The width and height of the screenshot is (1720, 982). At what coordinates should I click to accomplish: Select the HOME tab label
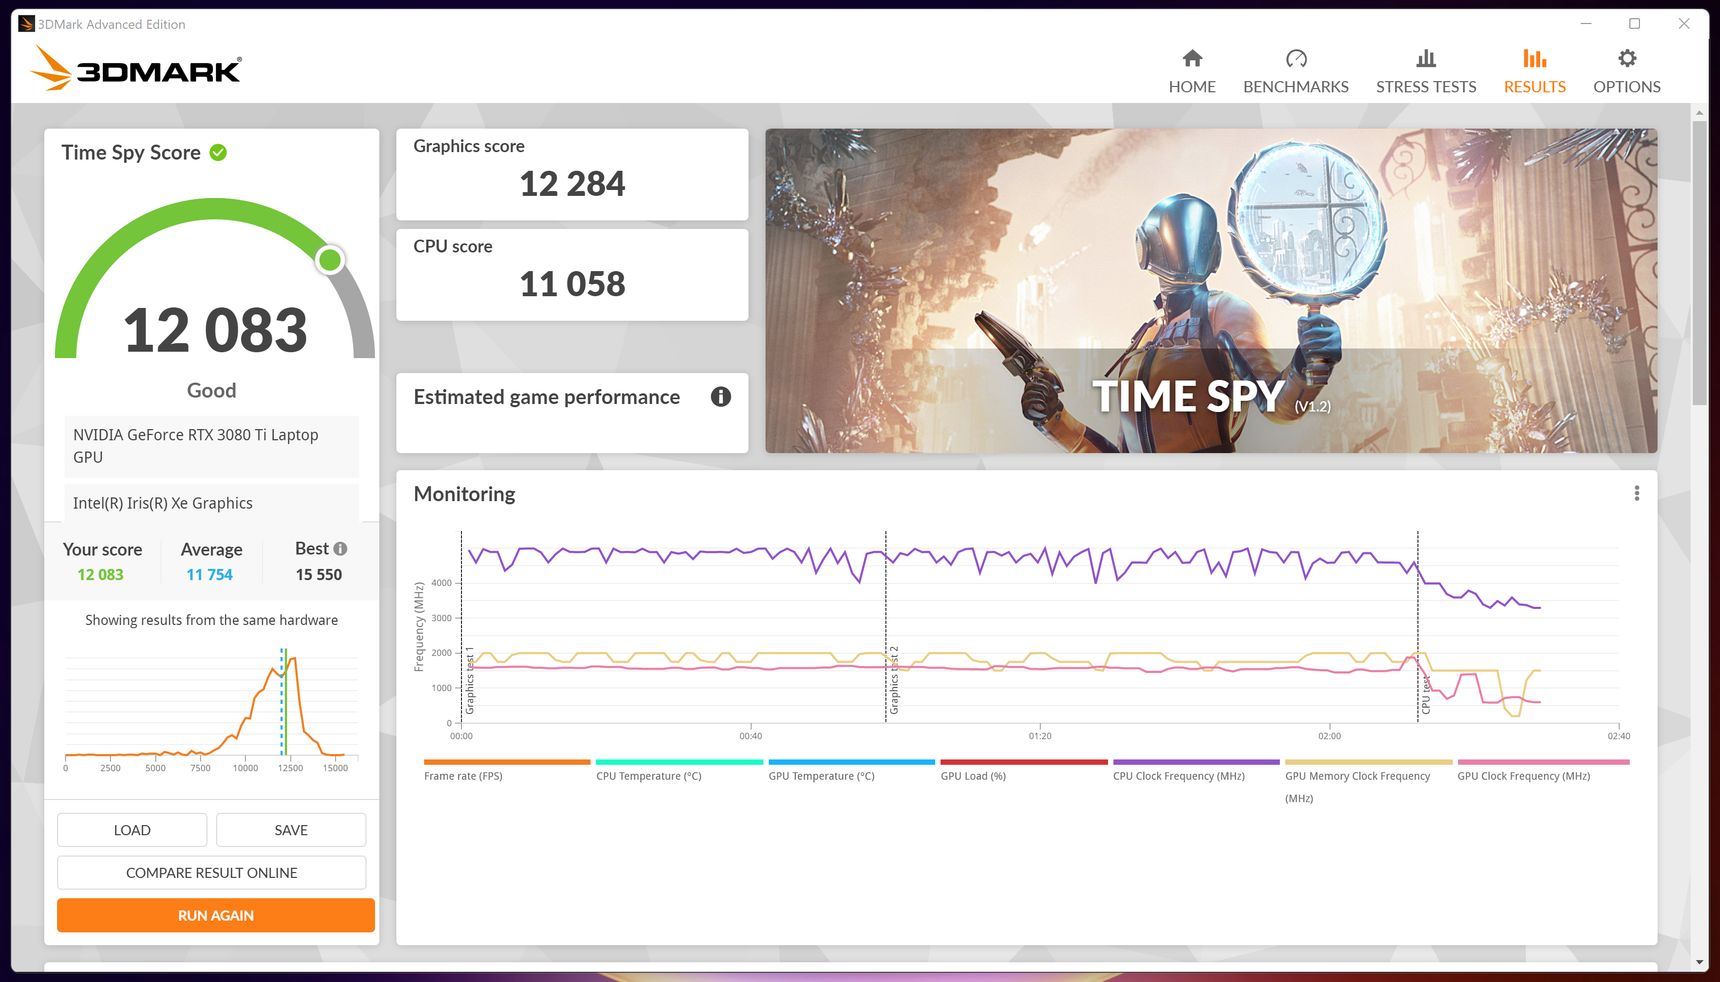coord(1192,87)
